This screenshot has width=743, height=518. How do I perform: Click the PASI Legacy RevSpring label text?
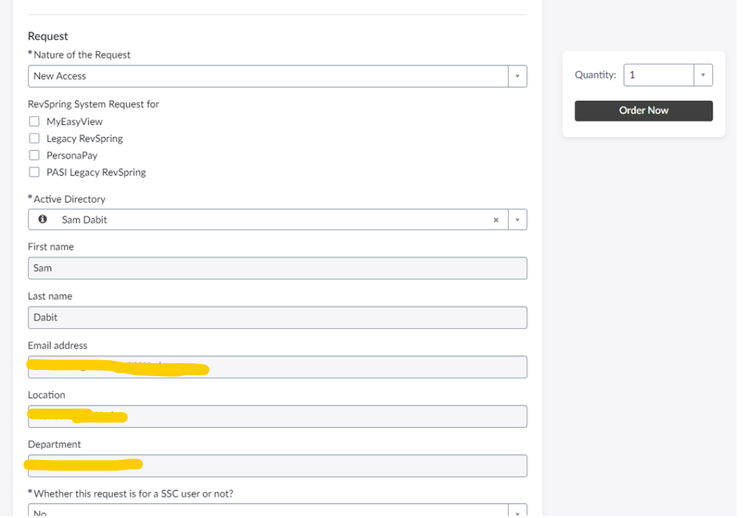(x=96, y=173)
